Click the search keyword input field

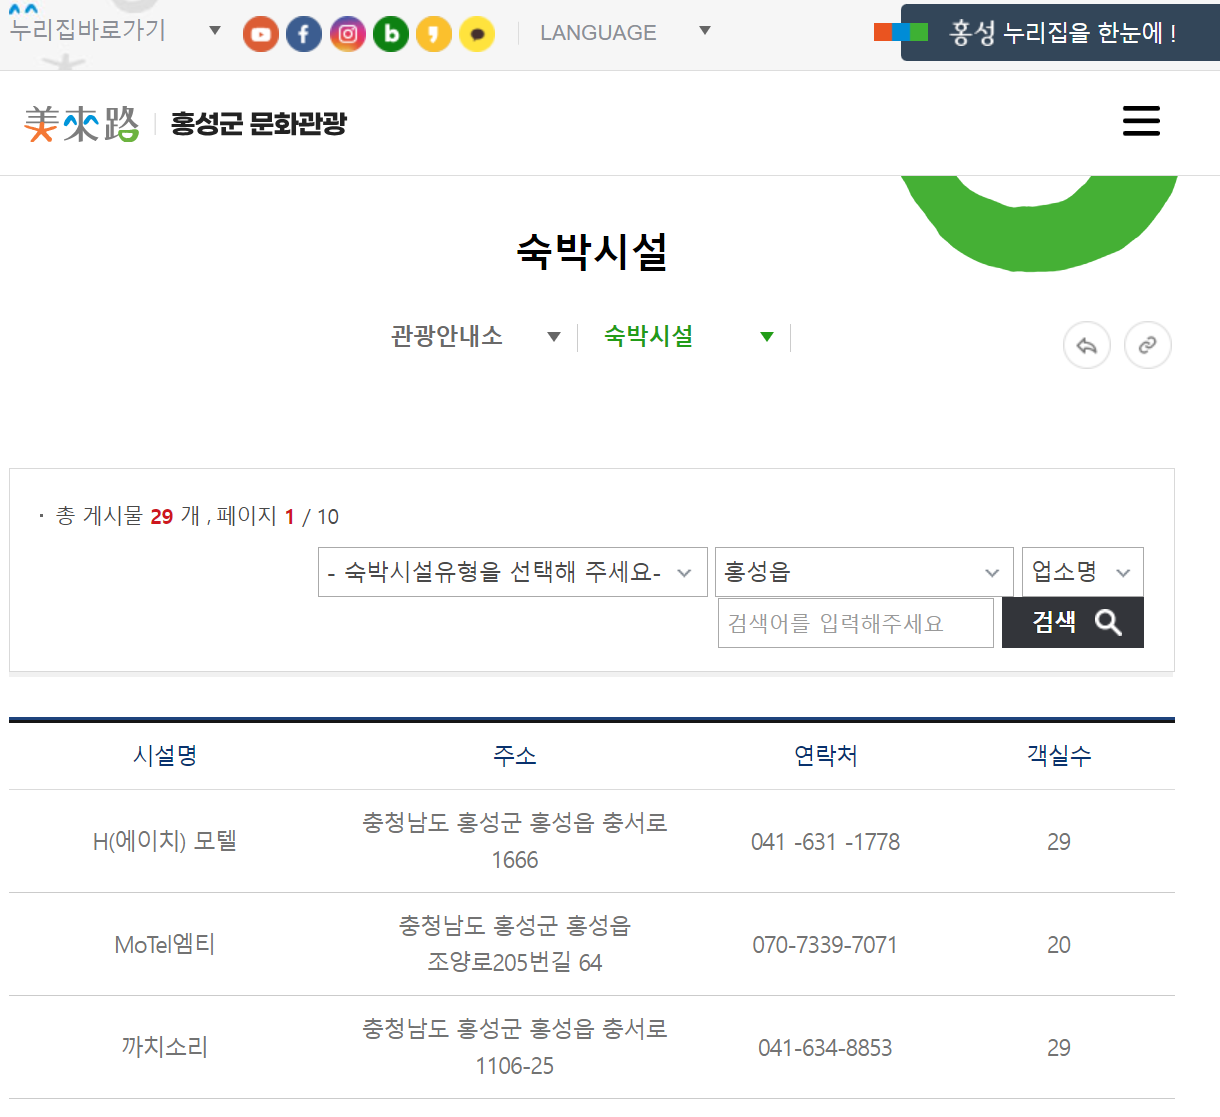[x=855, y=622]
